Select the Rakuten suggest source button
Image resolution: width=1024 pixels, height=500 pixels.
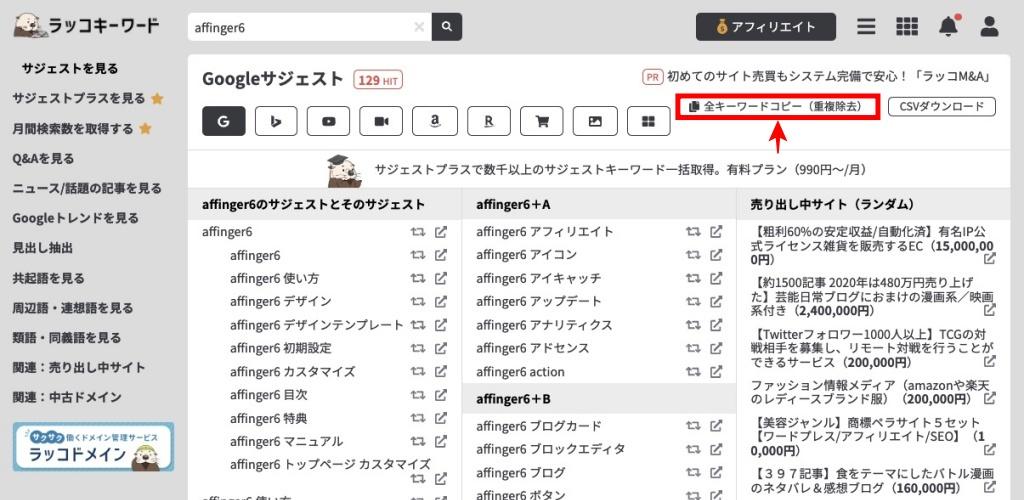click(488, 121)
